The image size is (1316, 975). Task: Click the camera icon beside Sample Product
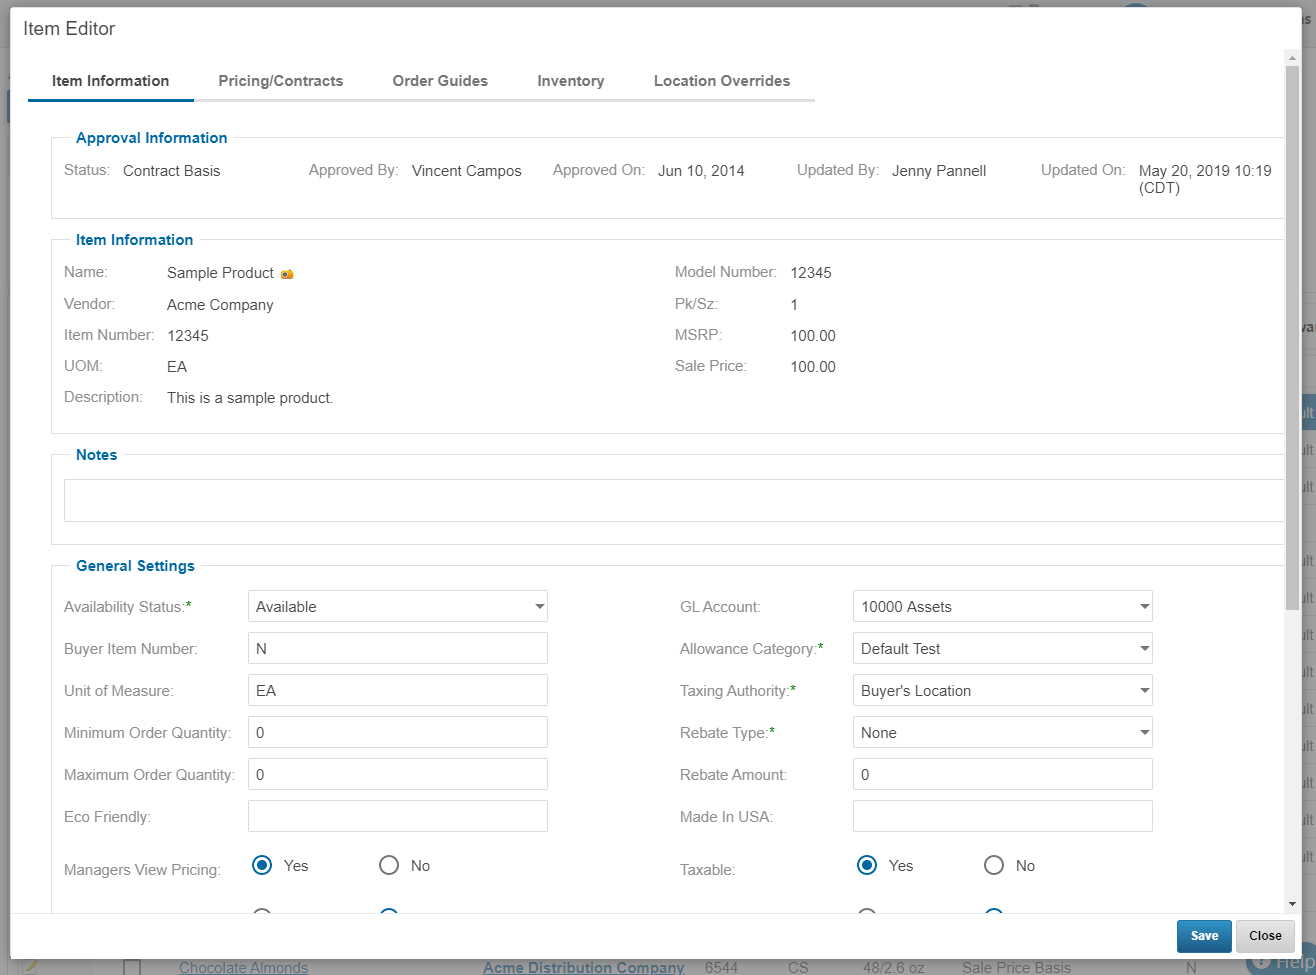tap(287, 274)
